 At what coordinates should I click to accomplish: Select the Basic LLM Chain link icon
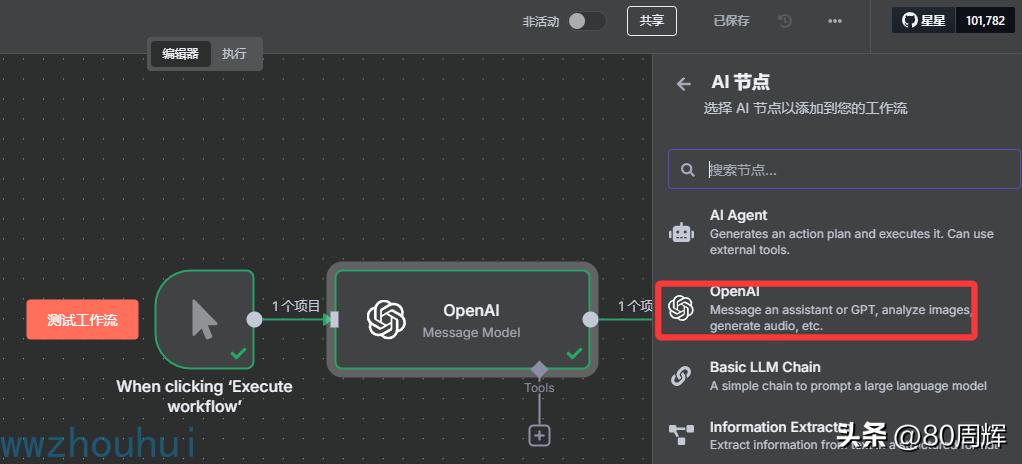pyautogui.click(x=681, y=376)
